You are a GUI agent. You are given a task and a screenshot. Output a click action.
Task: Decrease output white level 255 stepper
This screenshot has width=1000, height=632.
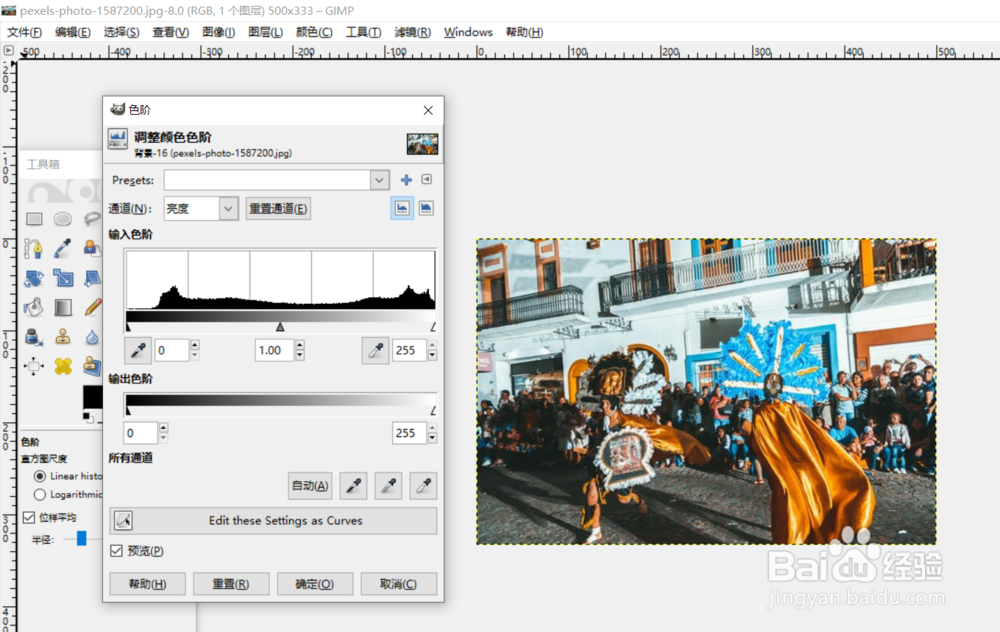432,438
